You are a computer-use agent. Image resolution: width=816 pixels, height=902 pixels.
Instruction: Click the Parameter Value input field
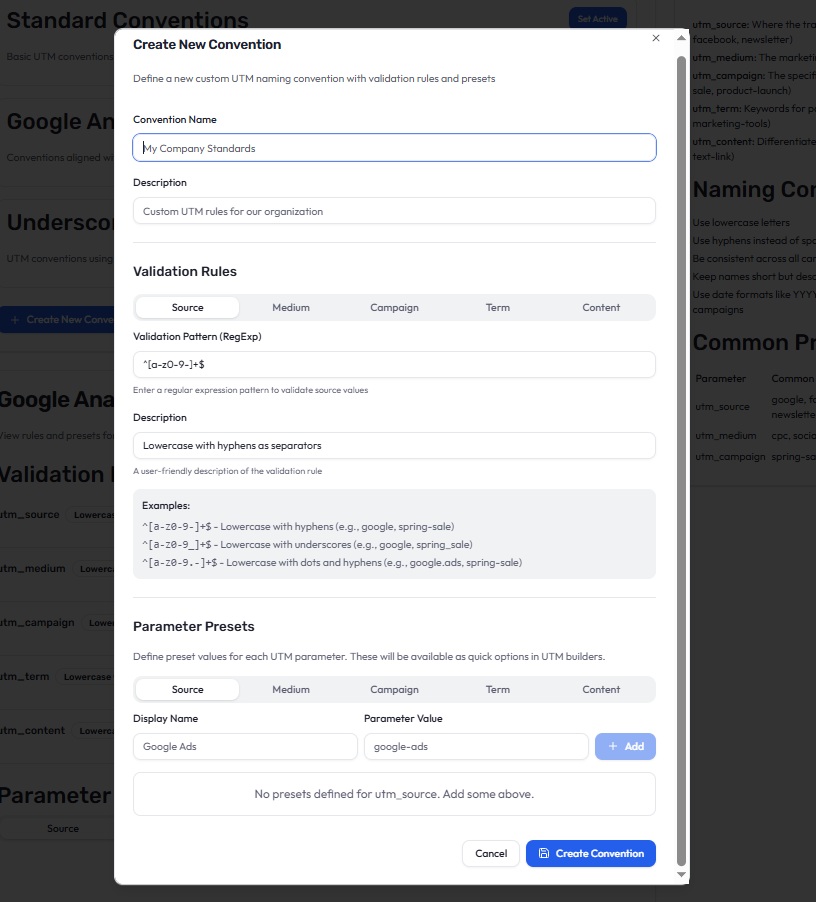coord(476,746)
